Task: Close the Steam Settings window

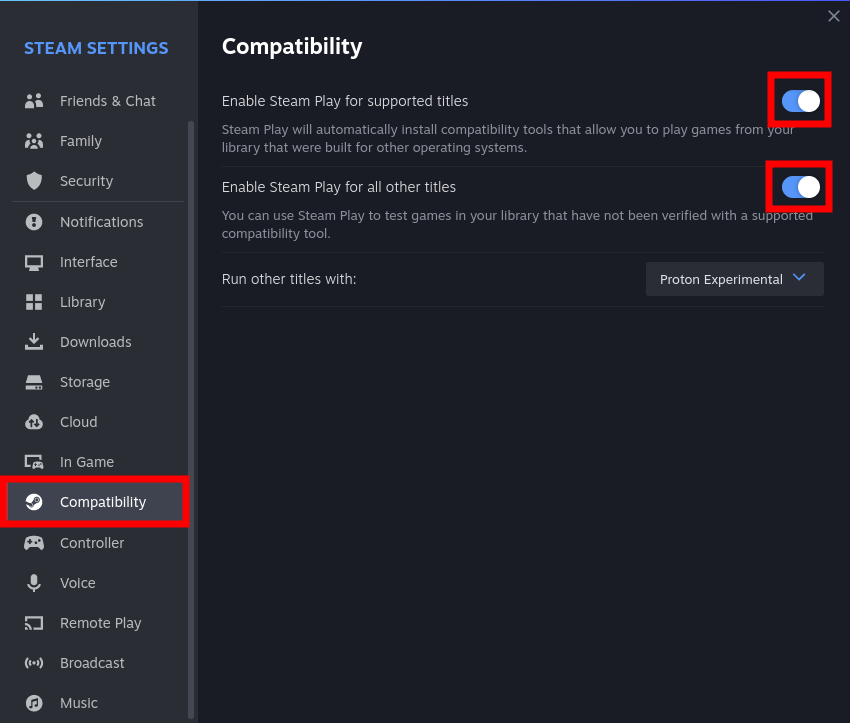Action: pyautogui.click(x=834, y=16)
